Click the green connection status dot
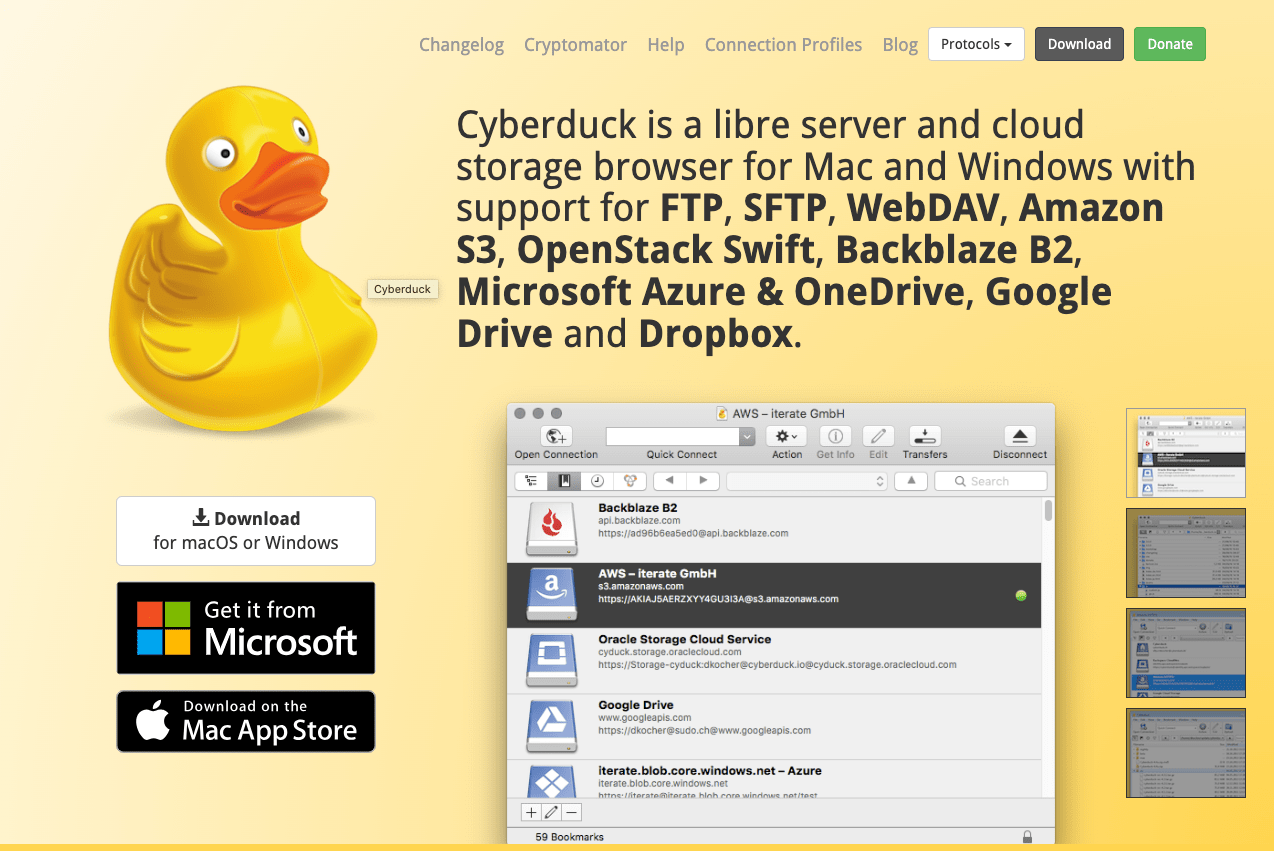The width and height of the screenshot is (1274, 851). [x=1021, y=595]
